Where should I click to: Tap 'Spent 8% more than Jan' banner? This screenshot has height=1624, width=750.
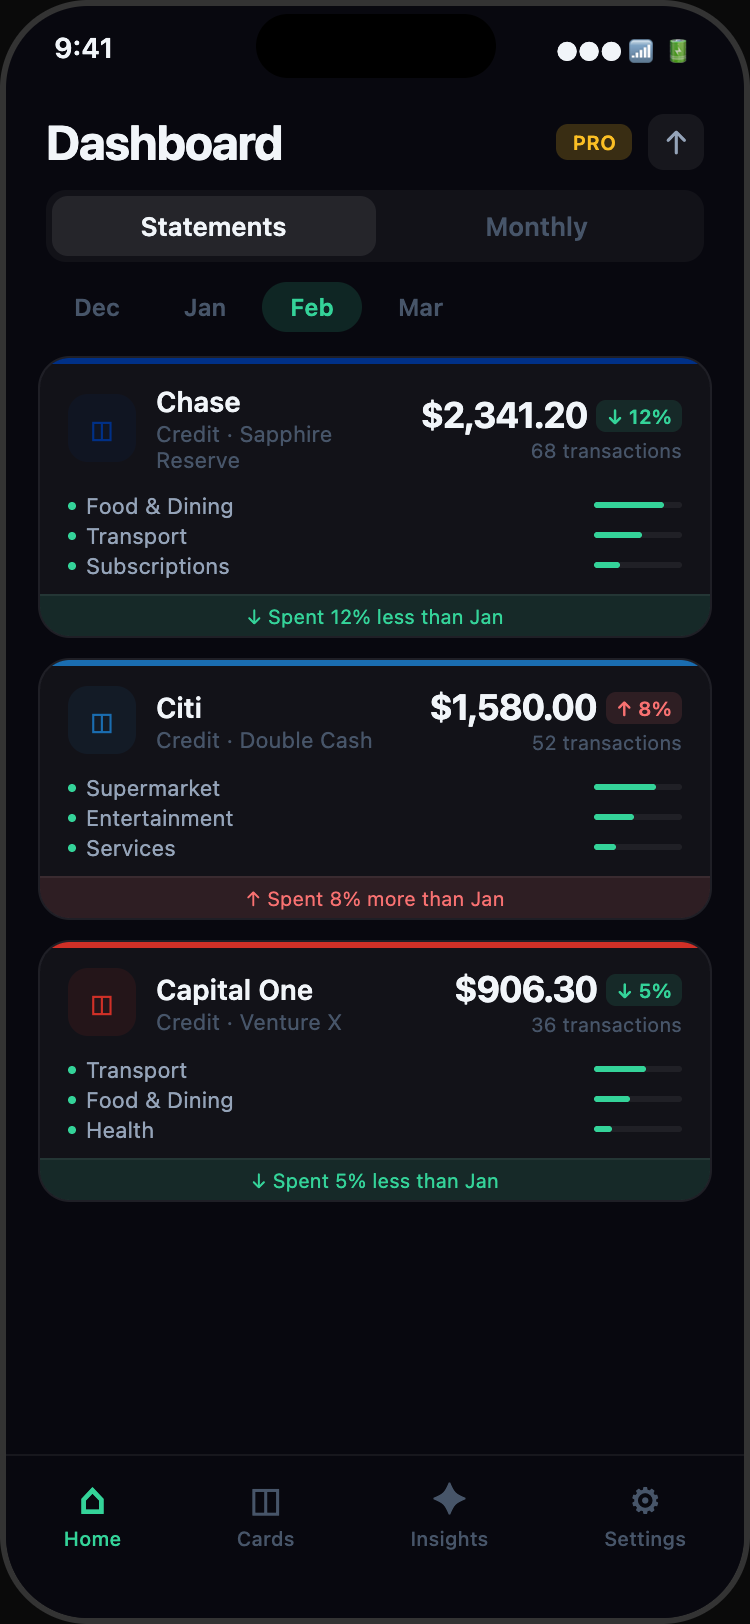coord(375,899)
